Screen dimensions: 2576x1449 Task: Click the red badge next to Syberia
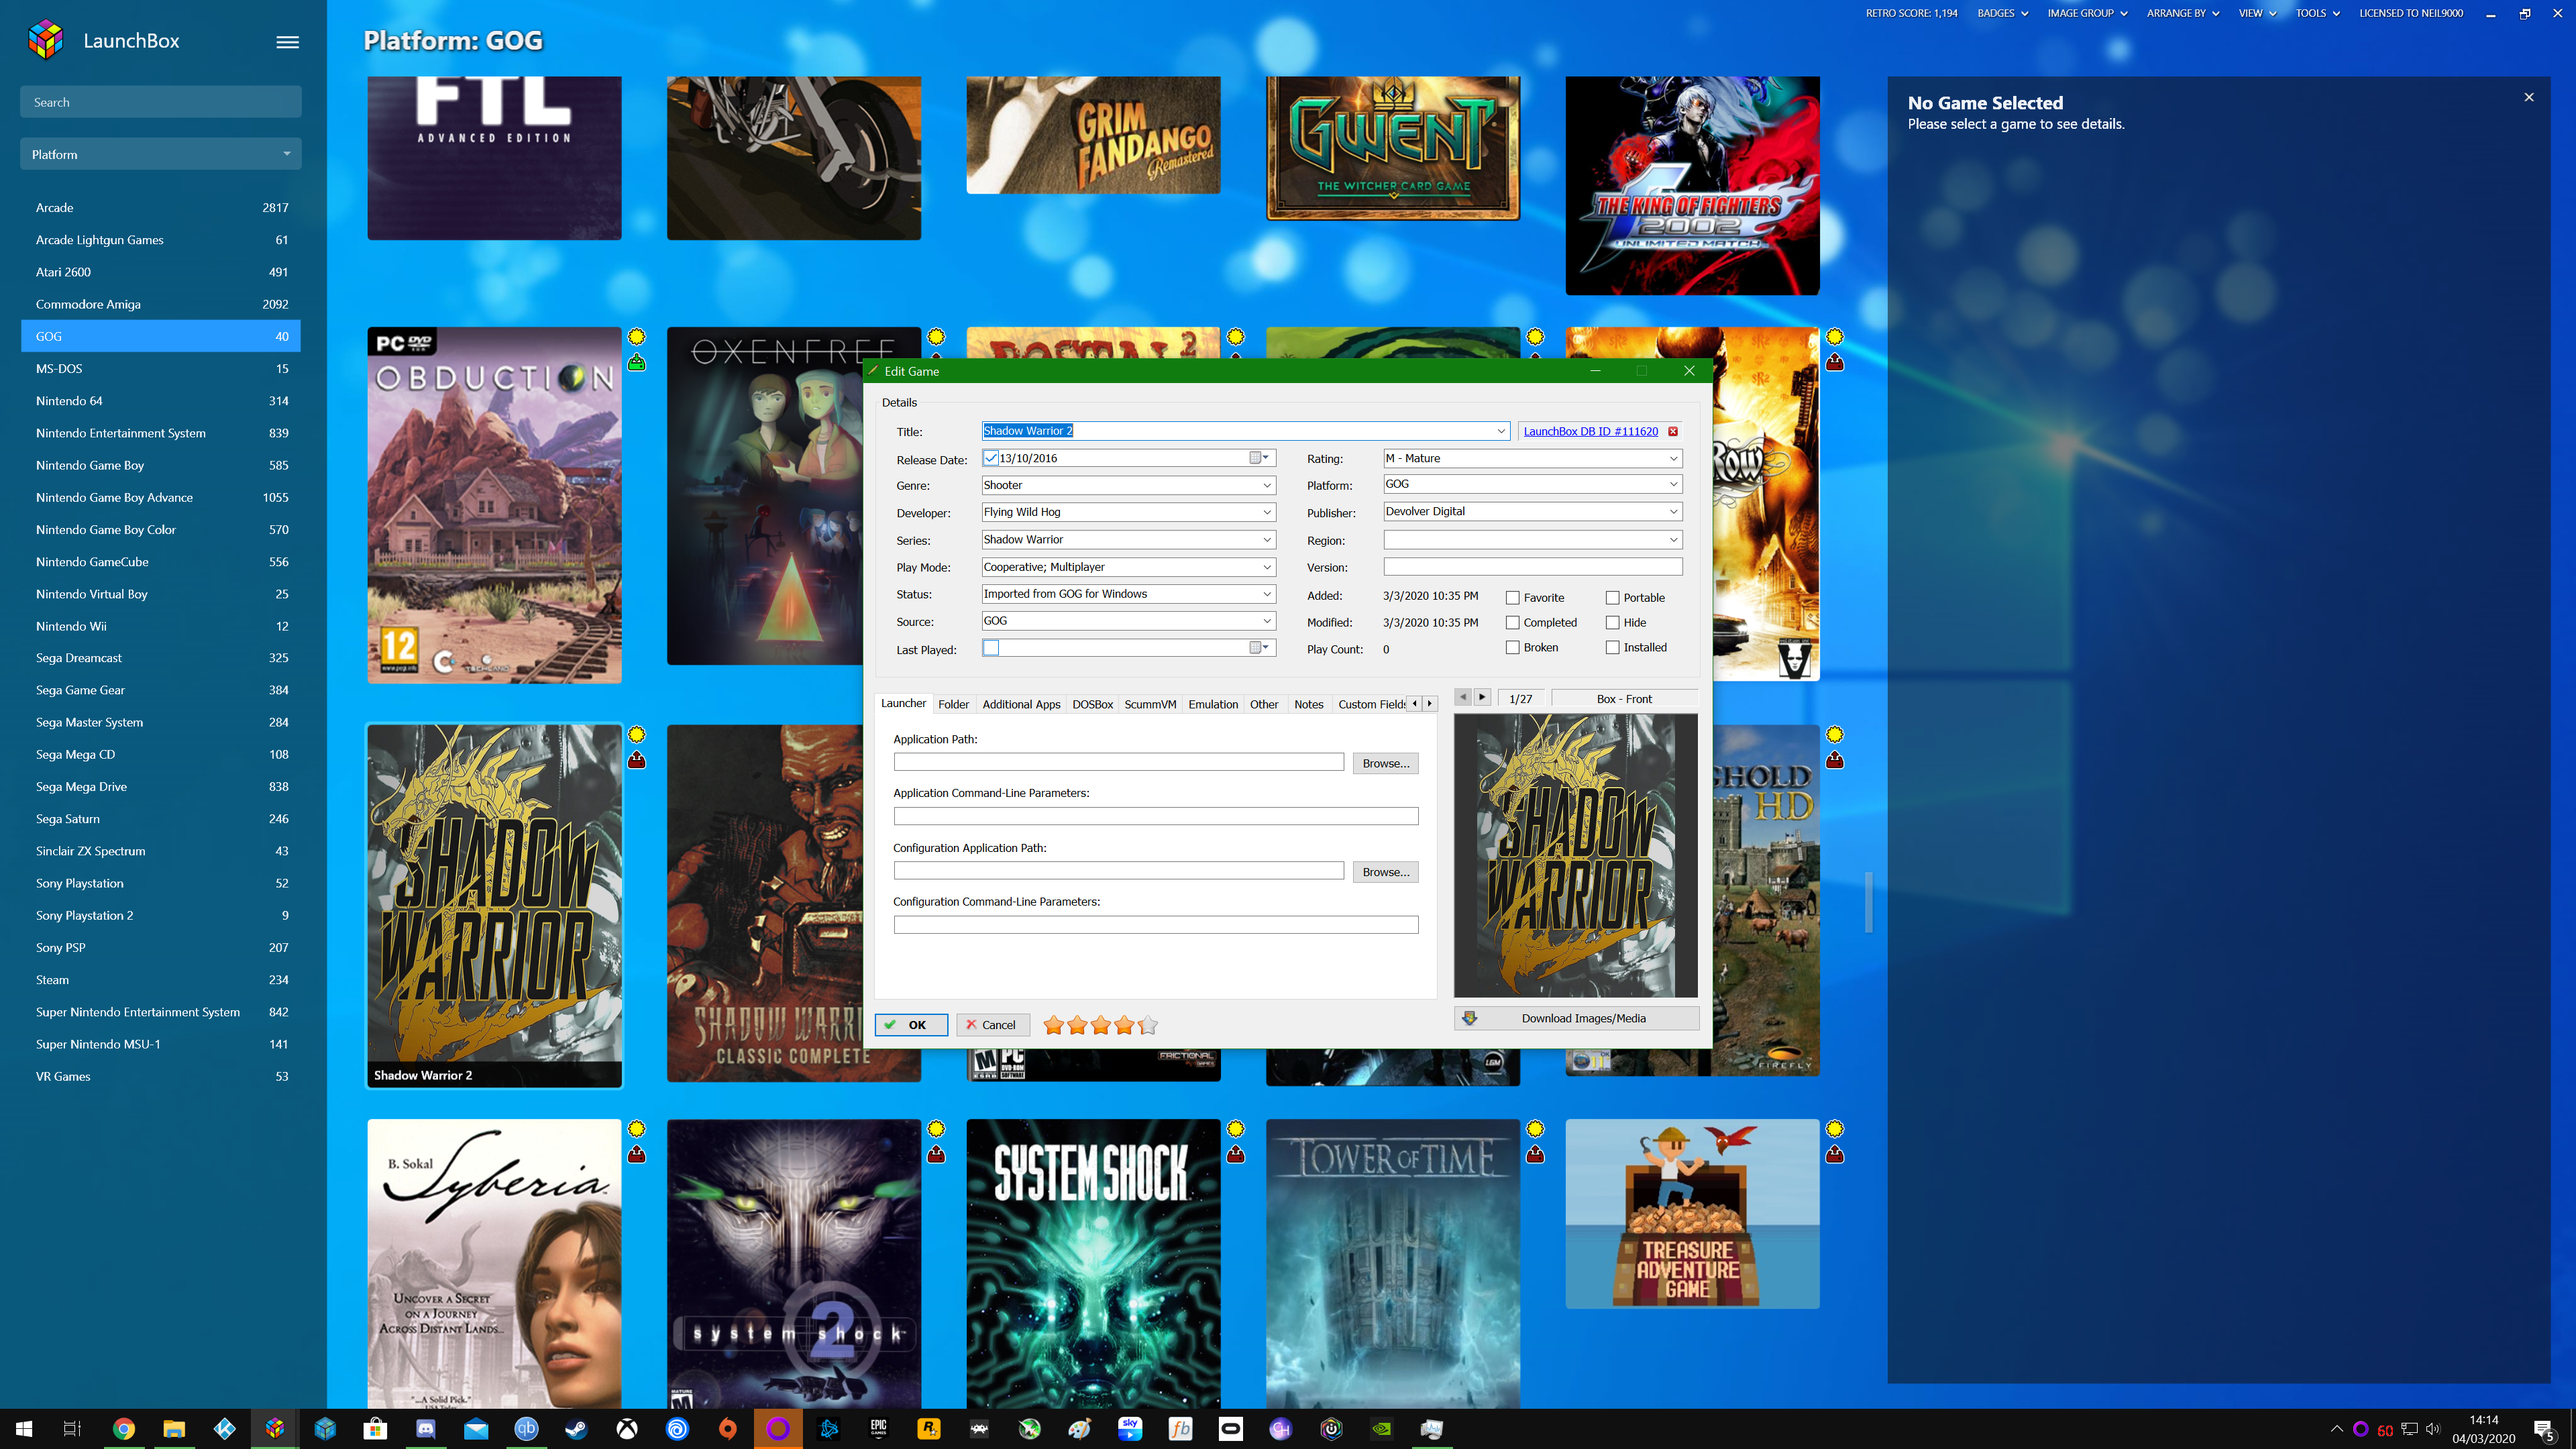point(637,1154)
